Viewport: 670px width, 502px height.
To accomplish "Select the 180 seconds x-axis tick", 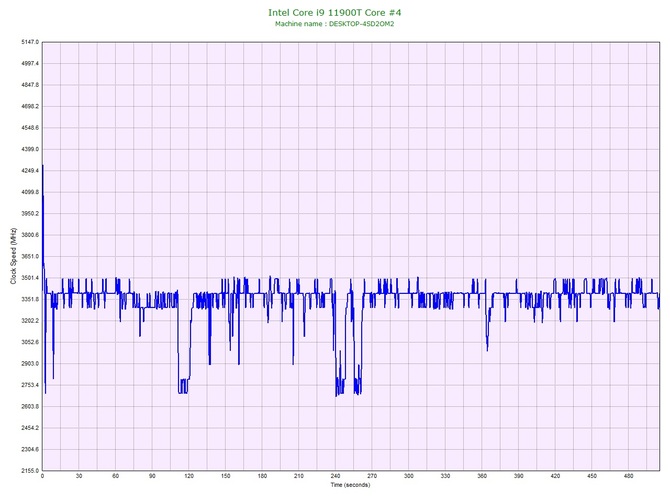I will [262, 476].
